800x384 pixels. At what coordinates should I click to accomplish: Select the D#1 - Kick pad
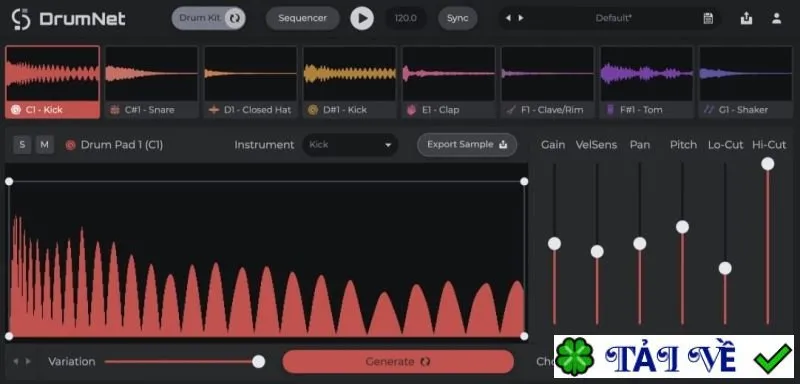(349, 83)
